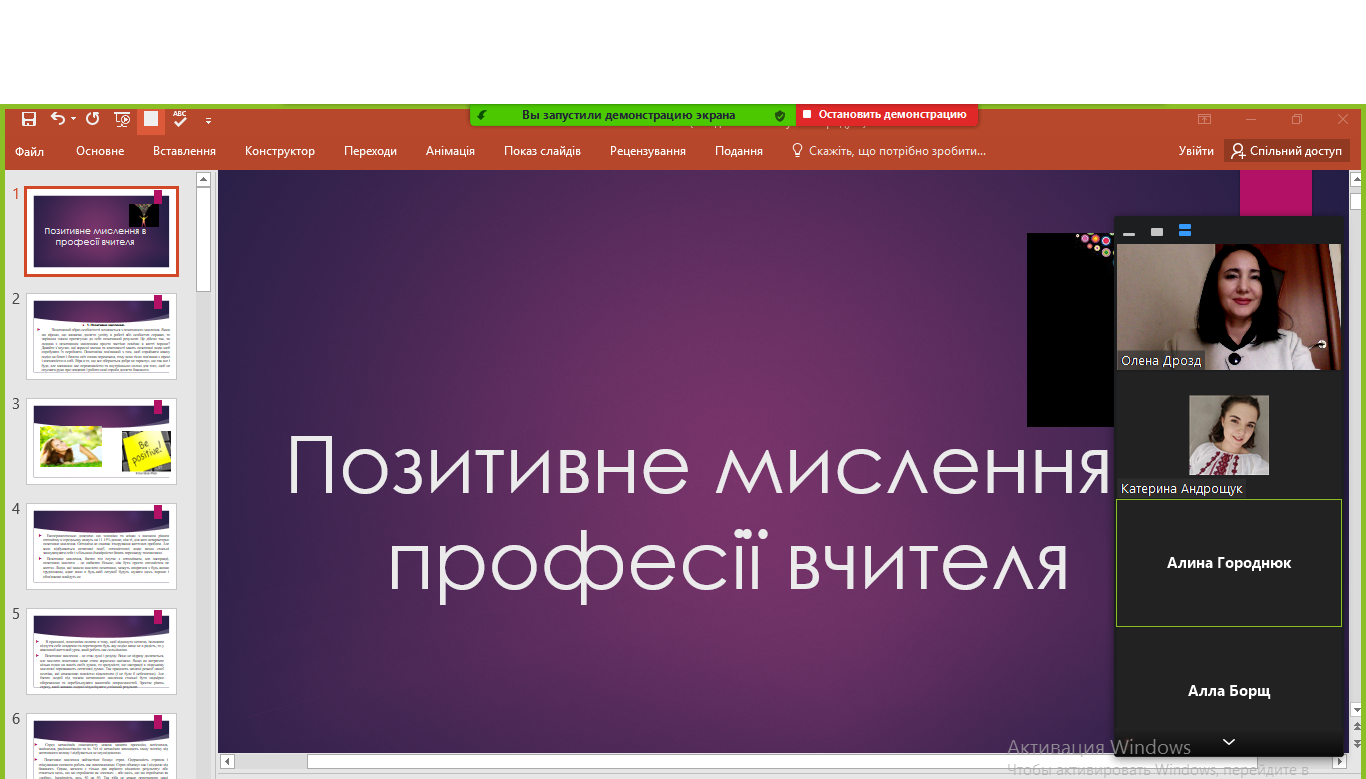Click the Save icon in quick access toolbar
Image resolution: width=1366 pixels, height=779 pixels.
pyautogui.click(x=29, y=119)
